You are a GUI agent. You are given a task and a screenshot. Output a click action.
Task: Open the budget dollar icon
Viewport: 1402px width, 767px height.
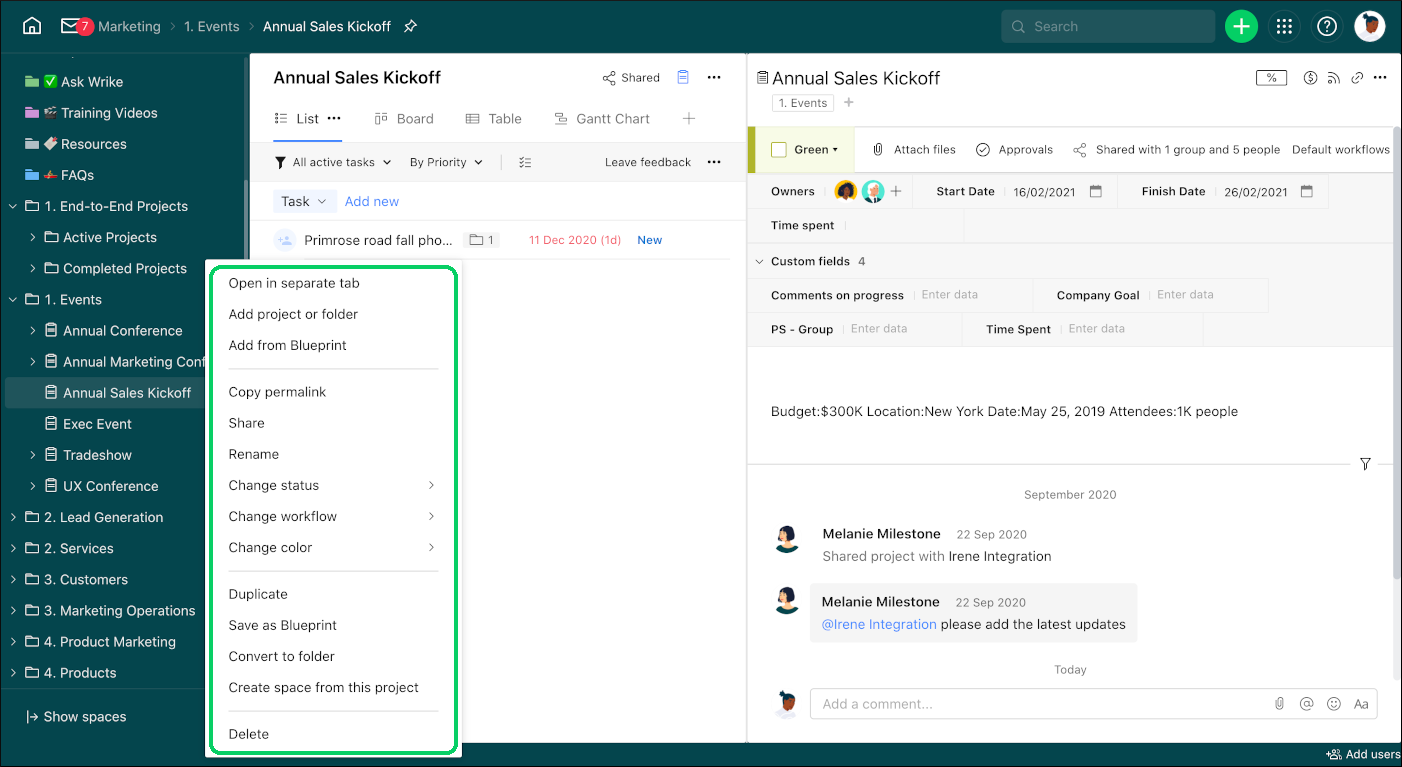1311,77
